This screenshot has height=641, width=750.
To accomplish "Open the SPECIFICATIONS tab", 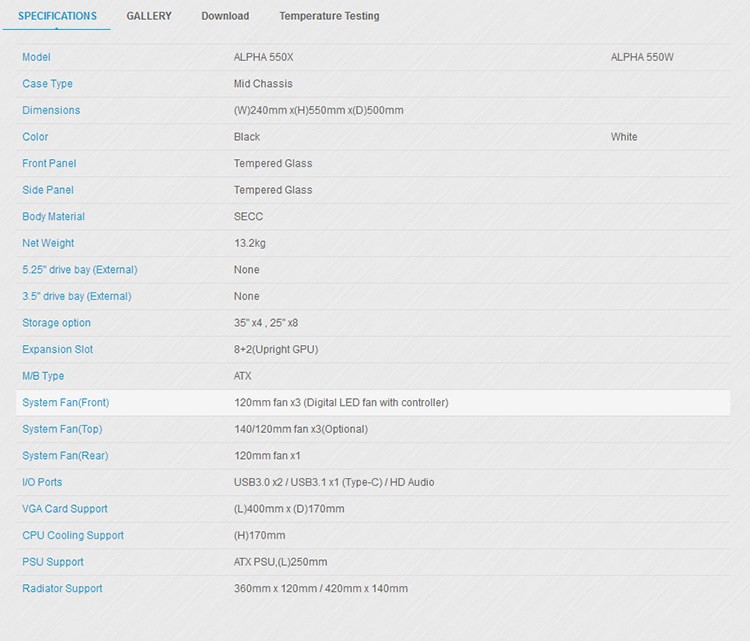I will coord(57,16).
